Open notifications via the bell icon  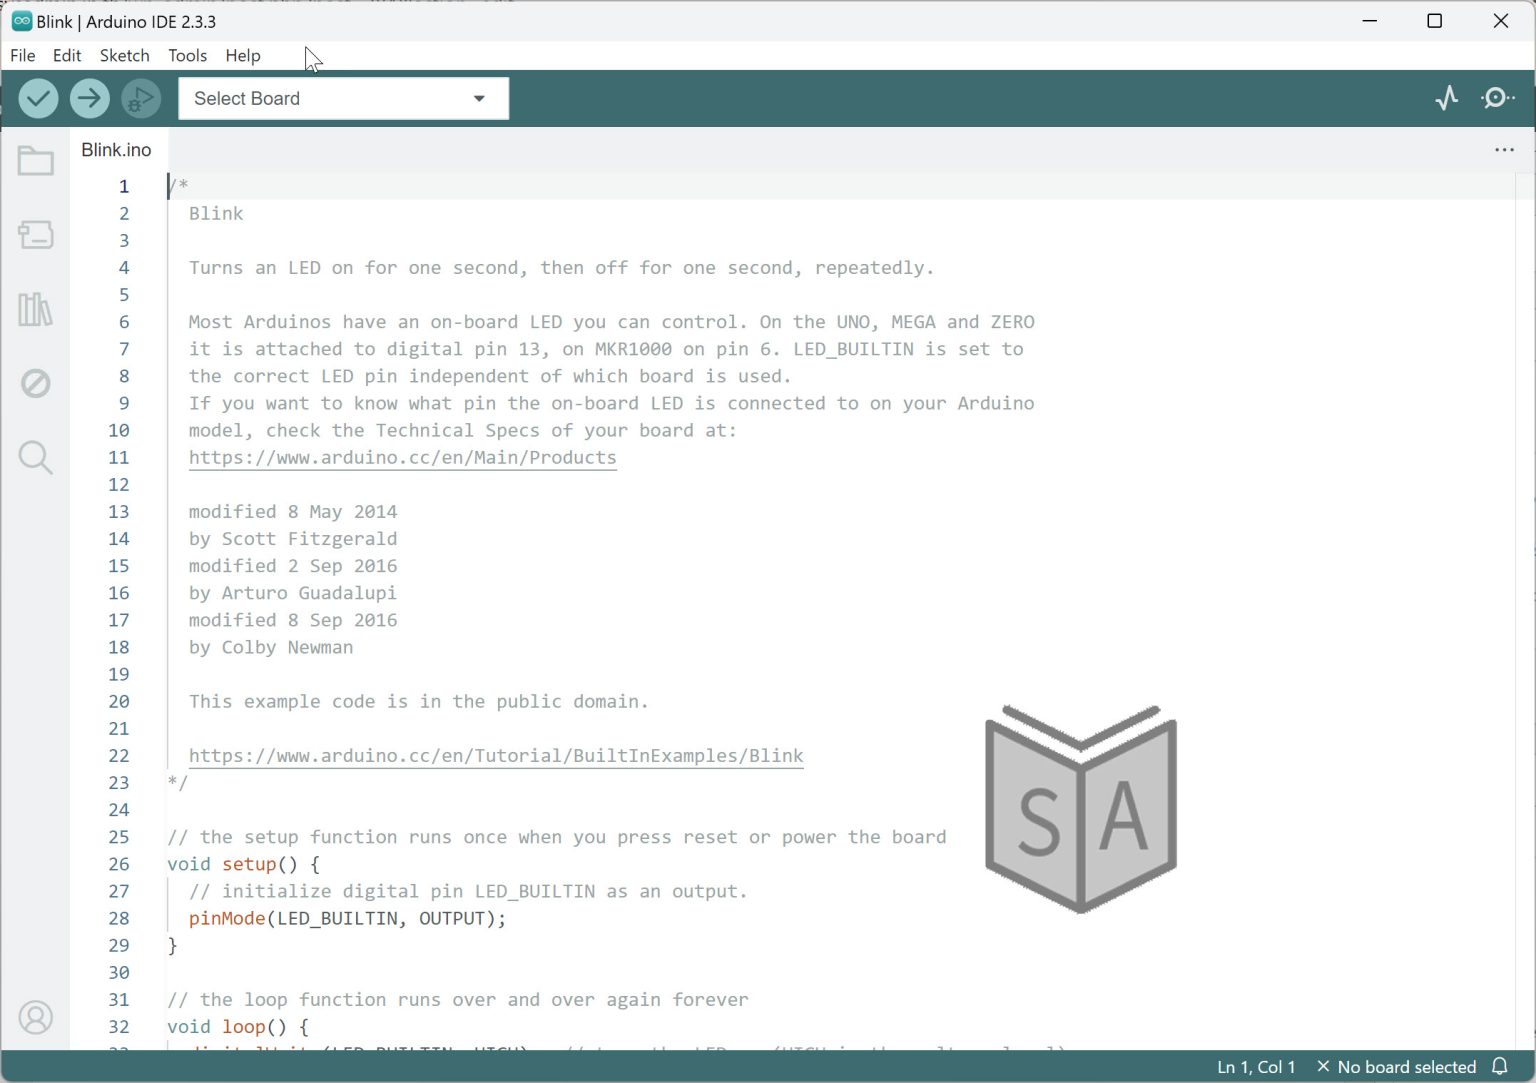pos(1499,1066)
